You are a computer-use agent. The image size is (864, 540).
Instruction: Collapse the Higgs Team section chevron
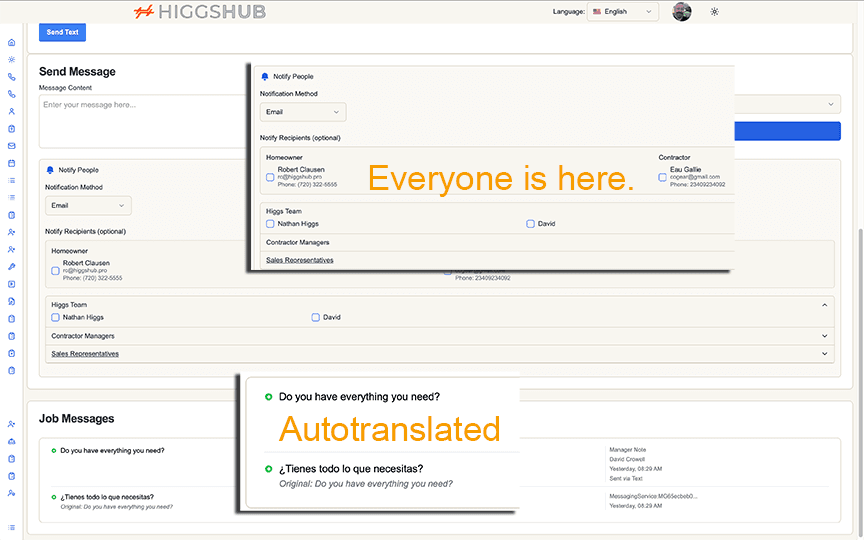pos(825,304)
